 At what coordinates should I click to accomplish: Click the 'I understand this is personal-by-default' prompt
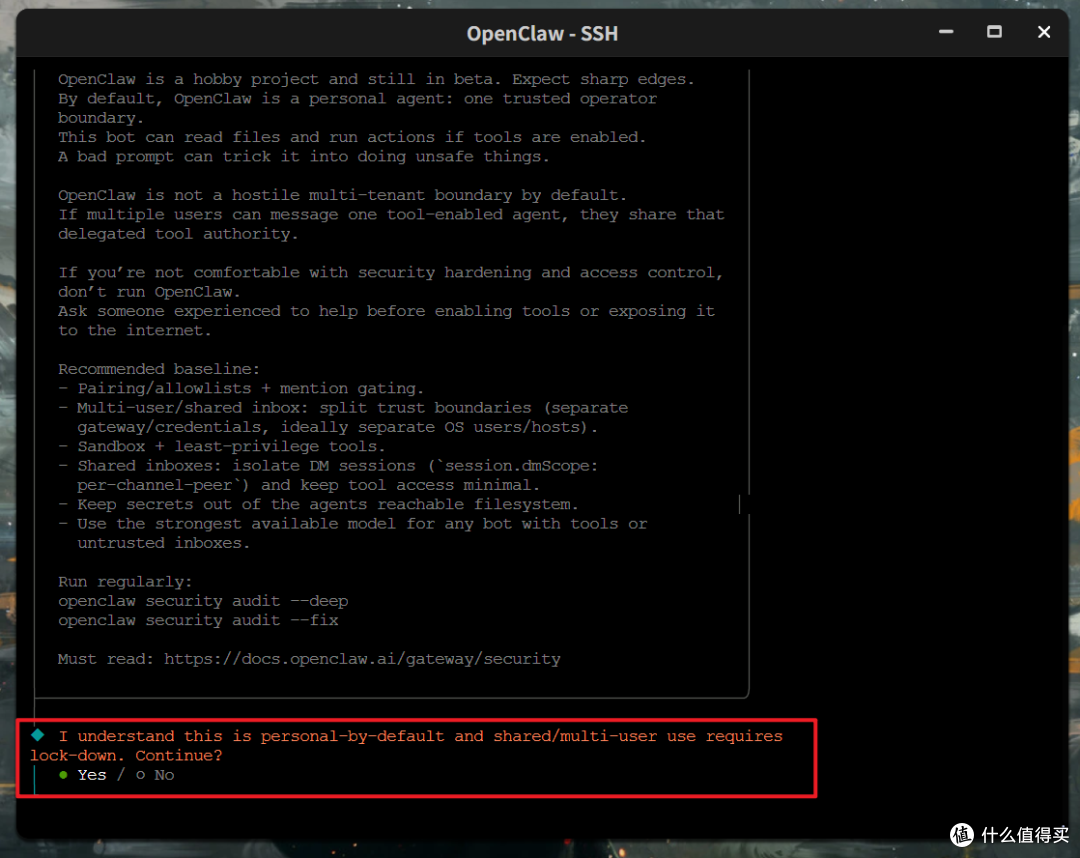pos(420,736)
